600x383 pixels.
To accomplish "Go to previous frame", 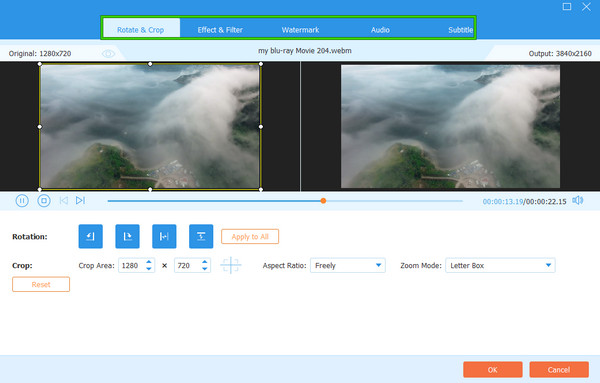I will [64, 200].
